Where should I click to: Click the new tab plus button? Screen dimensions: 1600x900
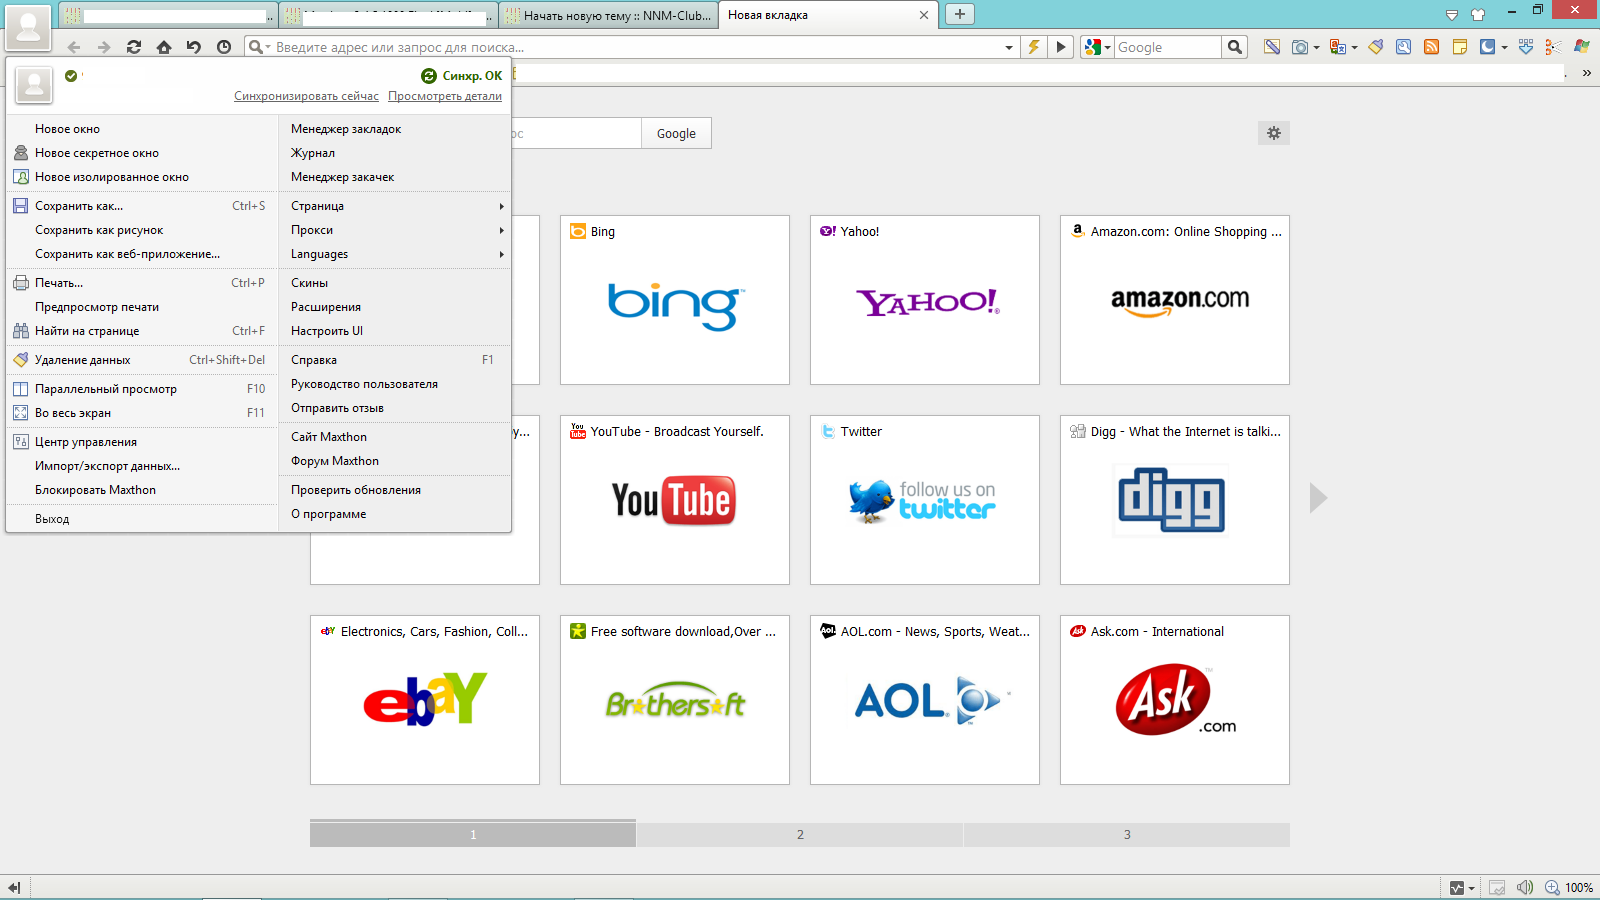pyautogui.click(x=959, y=14)
